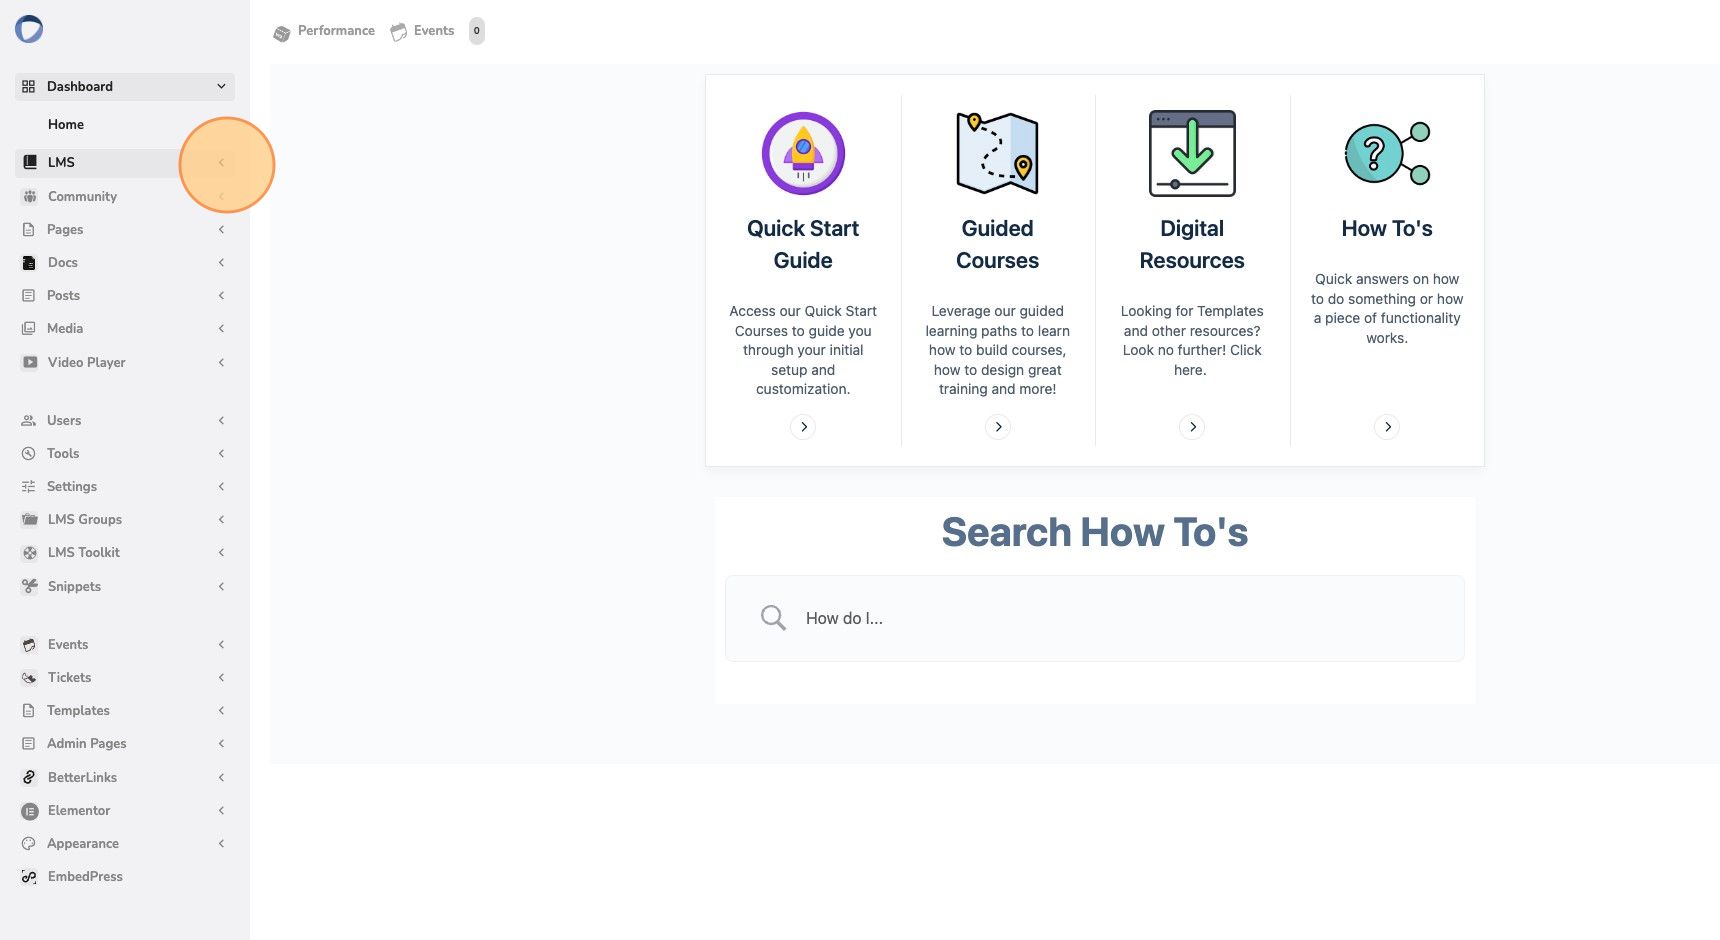The width and height of the screenshot is (1720, 940).
Task: Click the Posts sidebar icon
Action: coord(29,296)
